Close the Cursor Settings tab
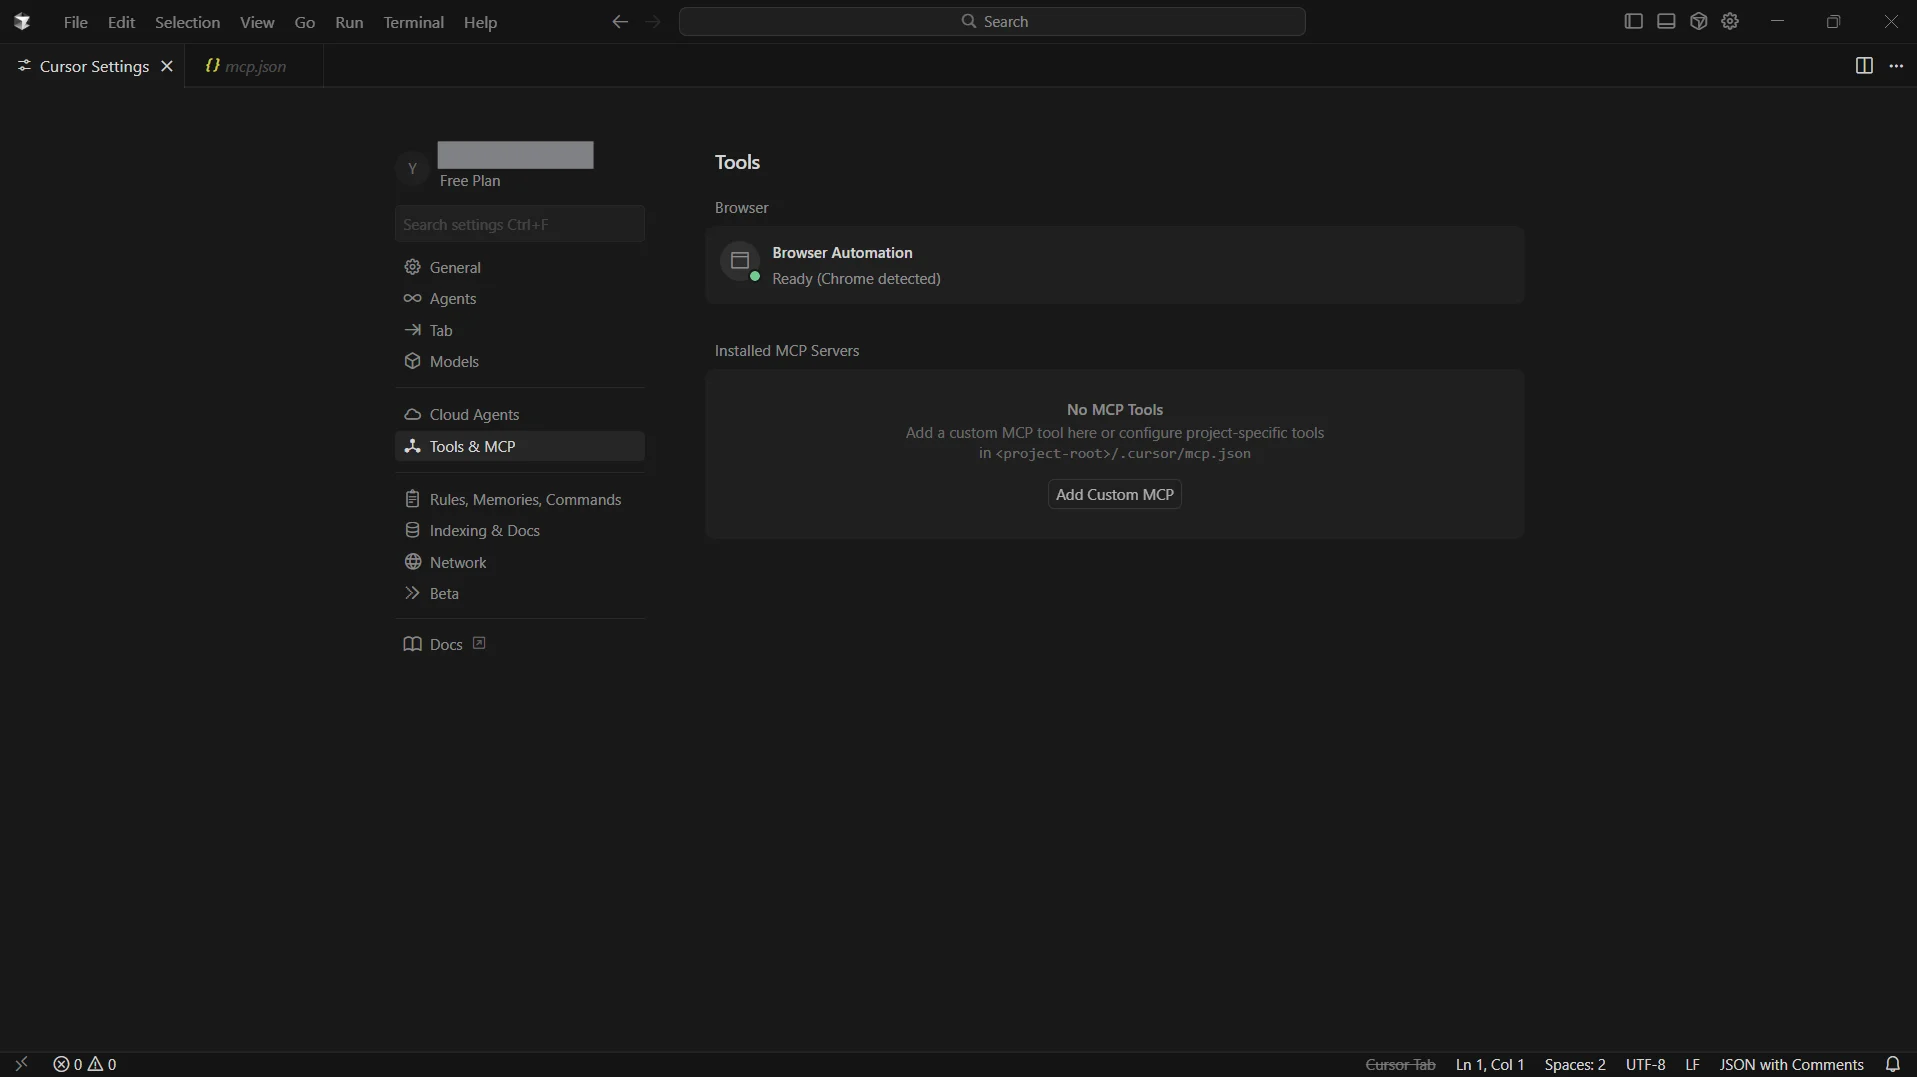The height and width of the screenshot is (1077, 1917). [167, 66]
